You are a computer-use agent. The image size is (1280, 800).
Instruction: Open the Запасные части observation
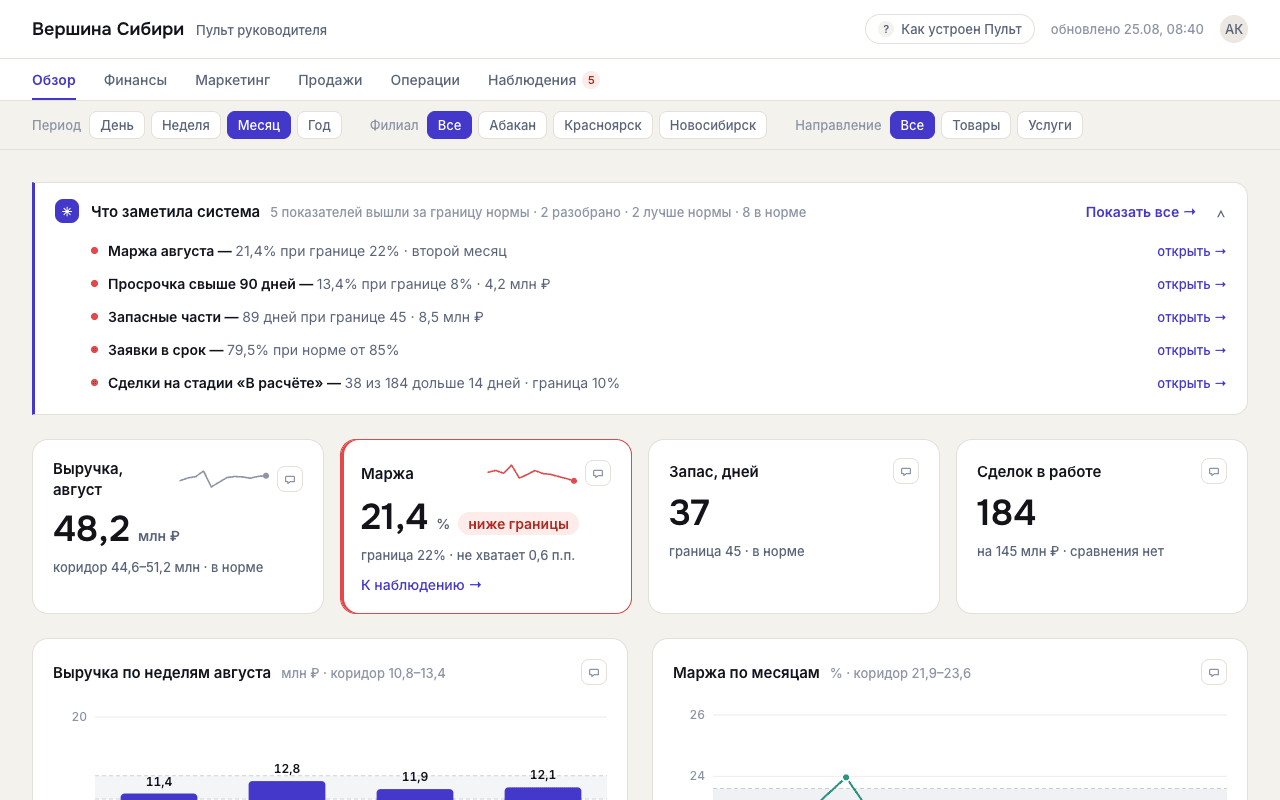1192,317
